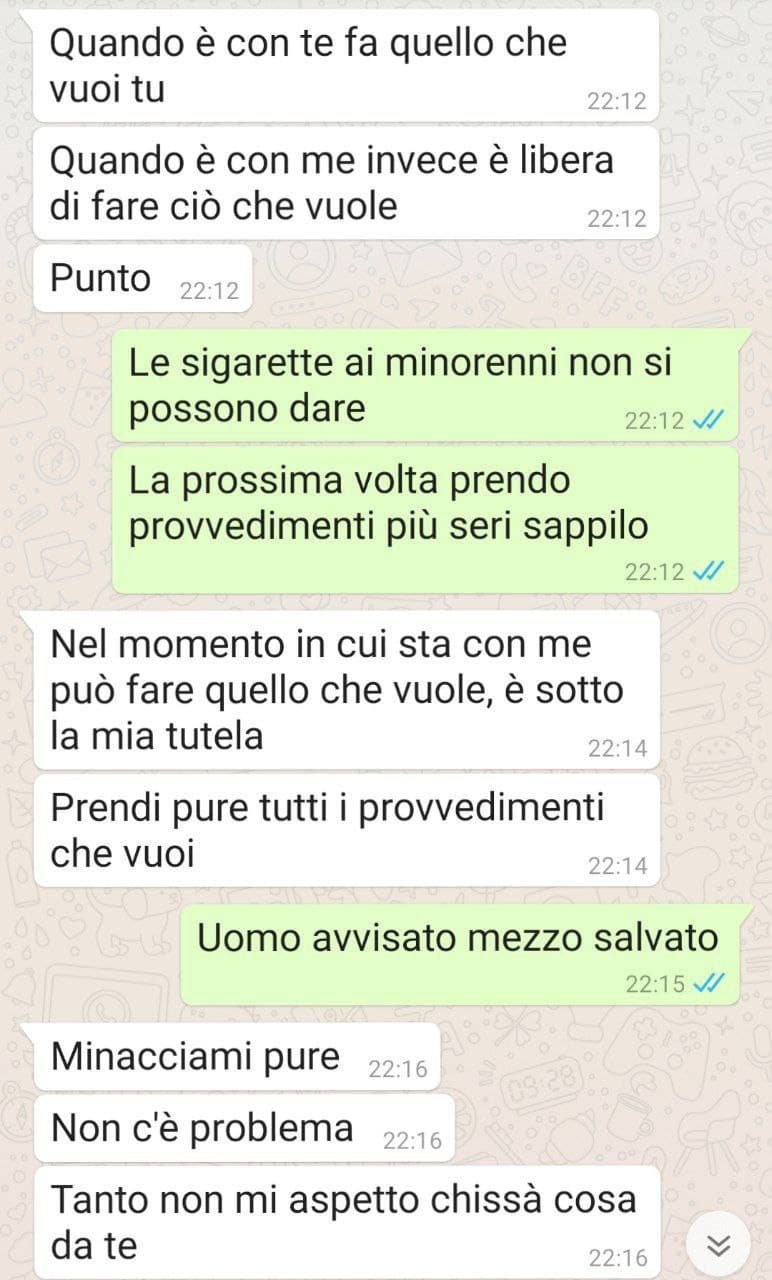The image size is (772, 1280).
Task: Click the 22:14 timestamp under 'la mia tutela'
Action: coord(617,748)
